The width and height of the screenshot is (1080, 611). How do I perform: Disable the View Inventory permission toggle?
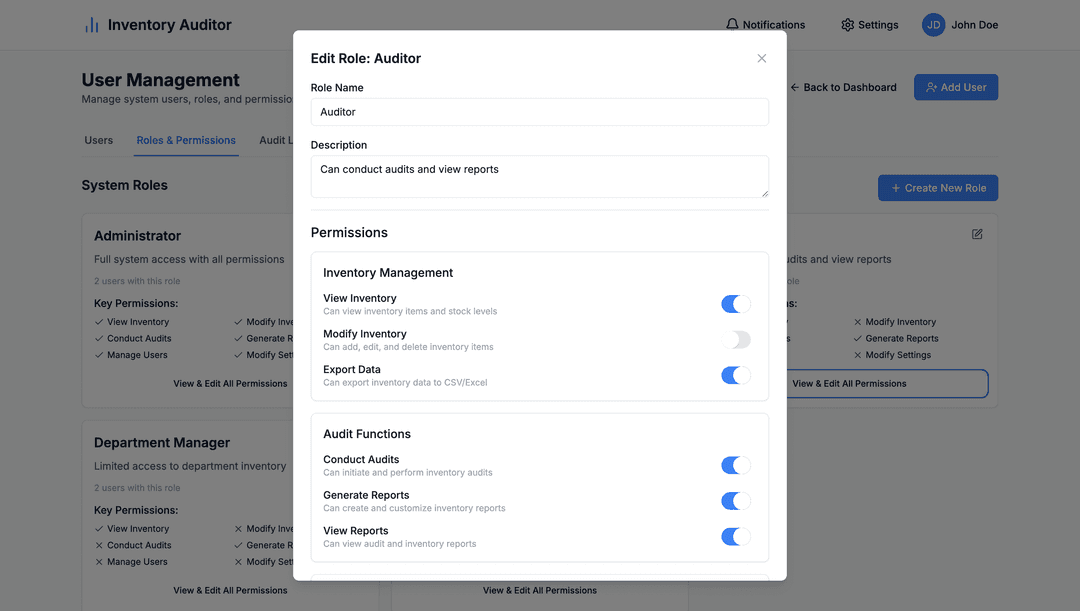[x=736, y=303]
